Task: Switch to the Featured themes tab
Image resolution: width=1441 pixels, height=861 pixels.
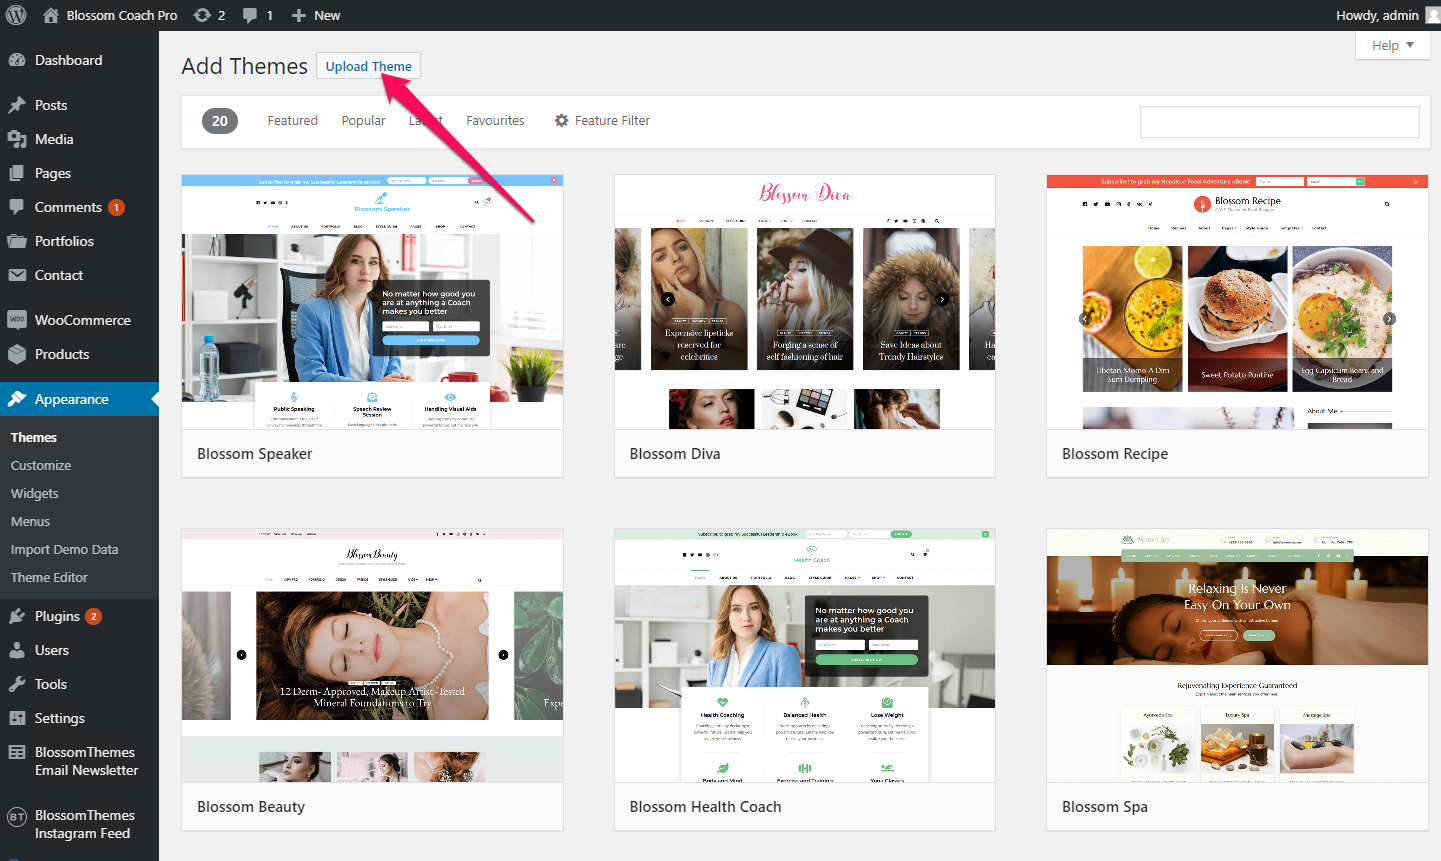Action: tap(293, 120)
